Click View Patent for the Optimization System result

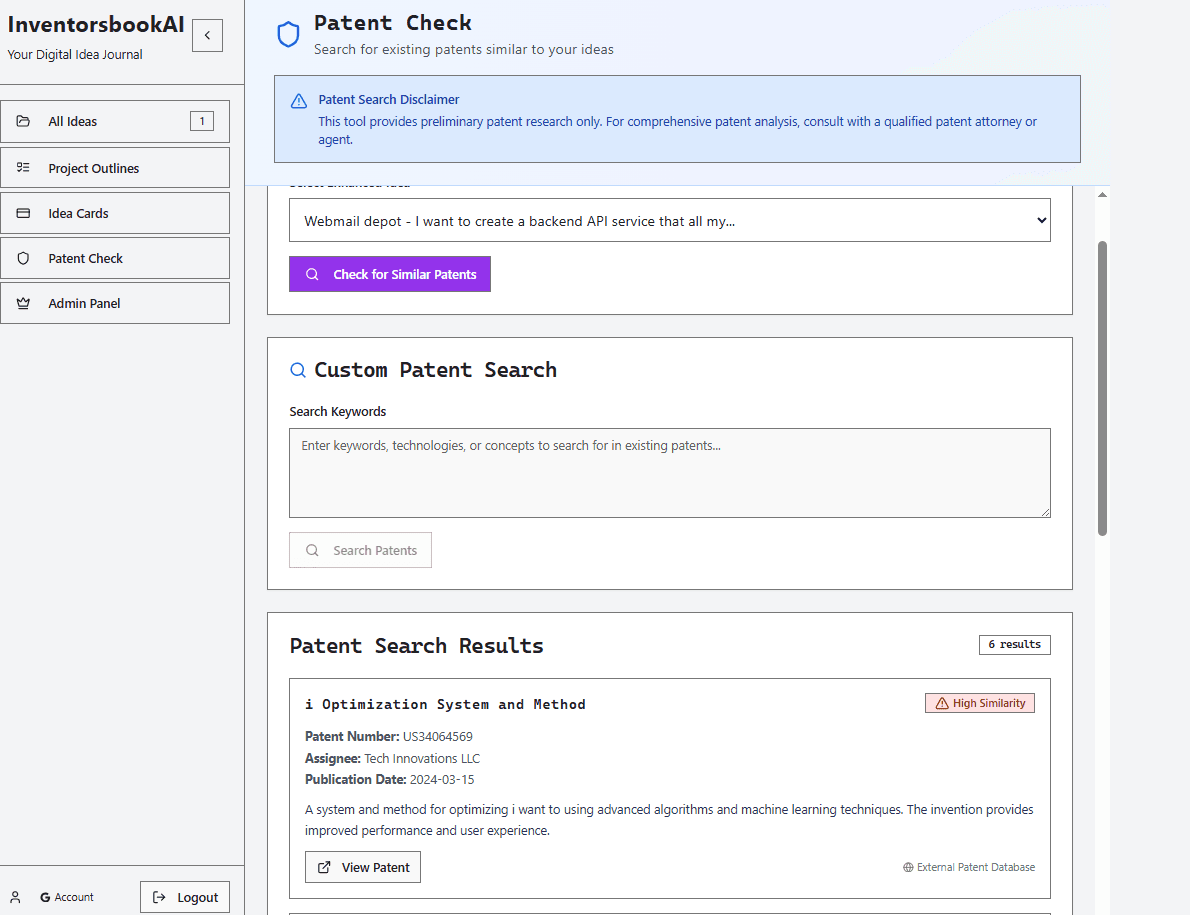363,867
